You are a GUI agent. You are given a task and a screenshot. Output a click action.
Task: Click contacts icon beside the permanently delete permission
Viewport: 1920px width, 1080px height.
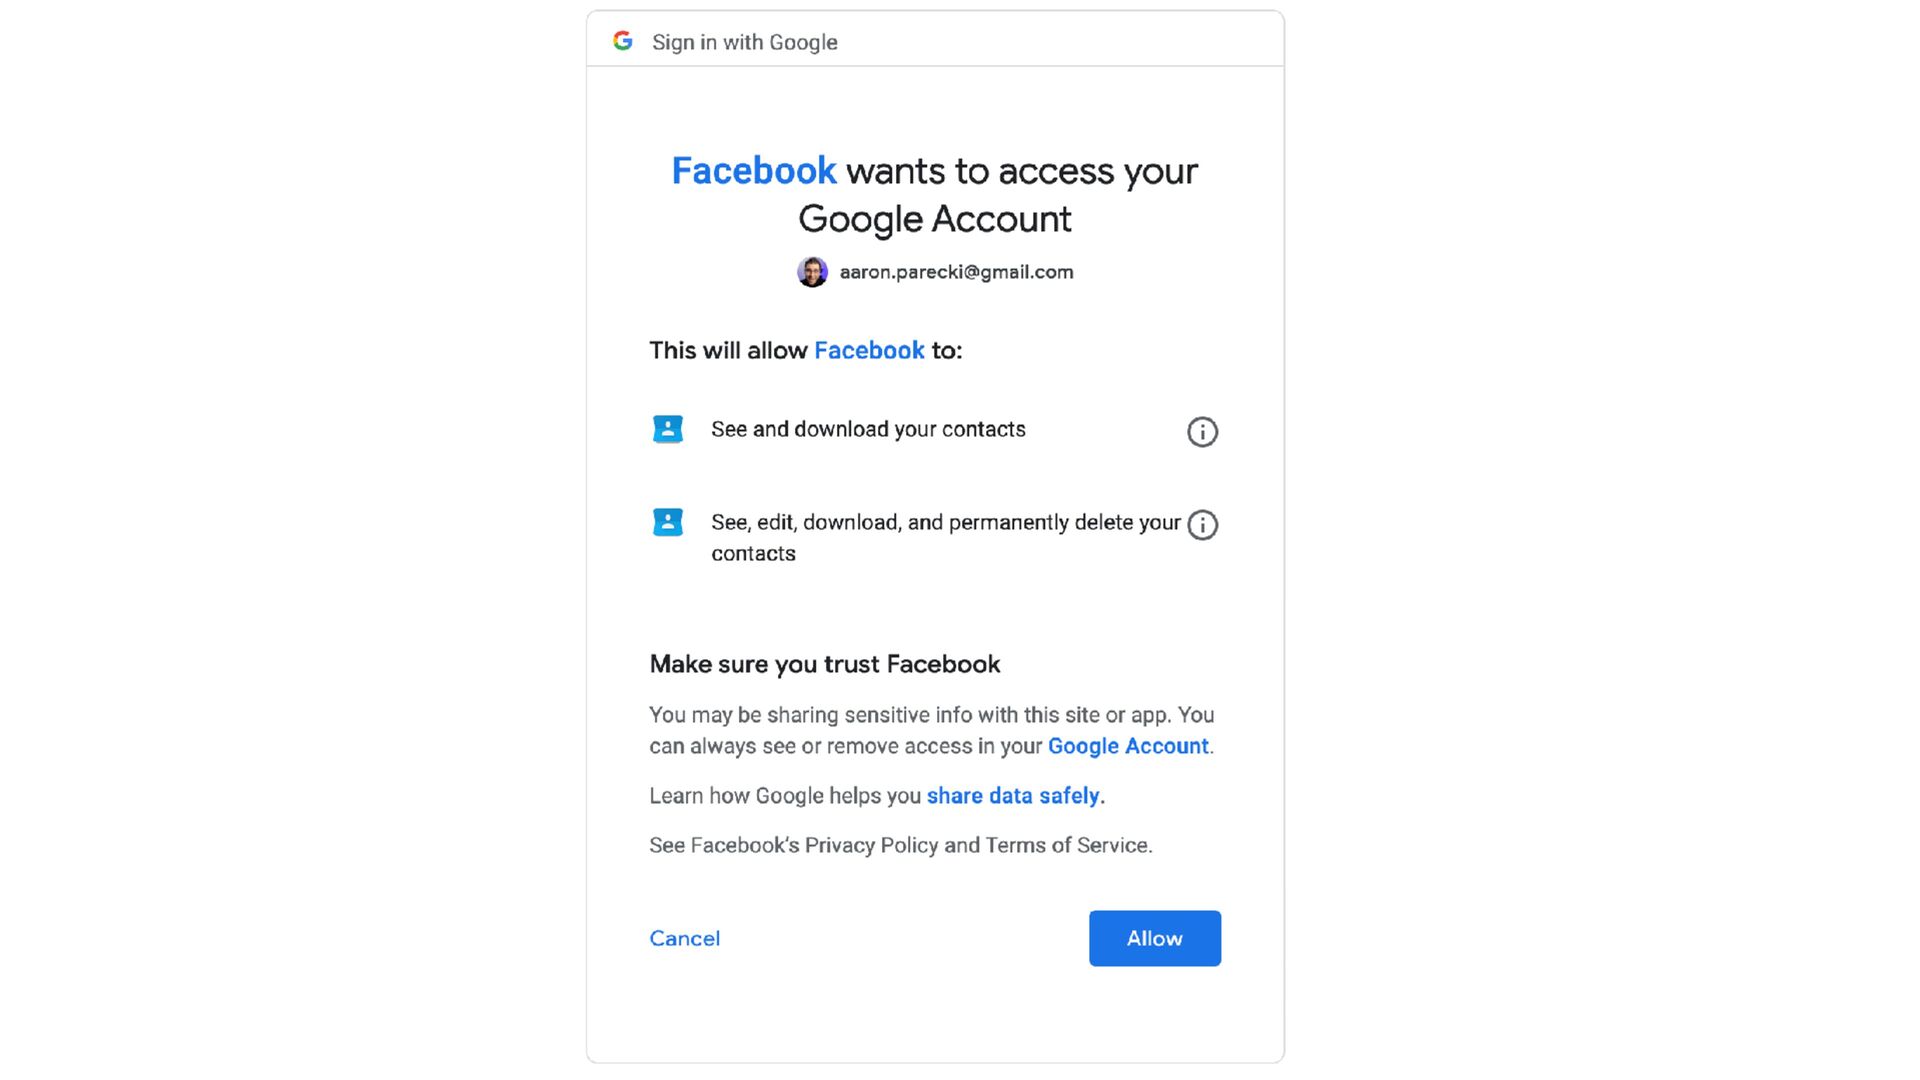point(668,522)
